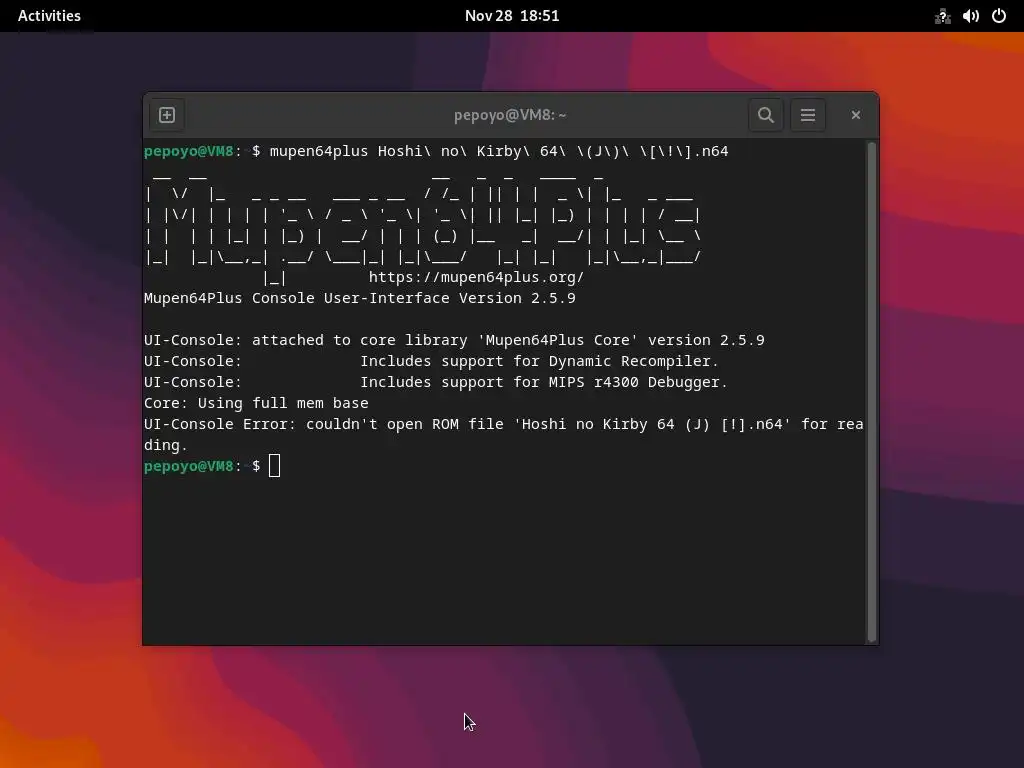The height and width of the screenshot is (768, 1024).
Task: Click the terminal vertical scrollbar
Action: [x=871, y=392]
